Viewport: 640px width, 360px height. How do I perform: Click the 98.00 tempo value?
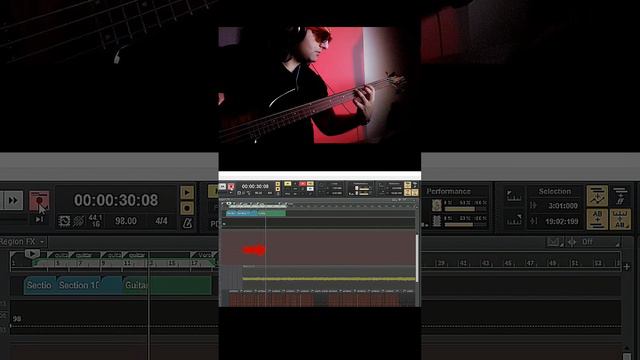pos(125,221)
